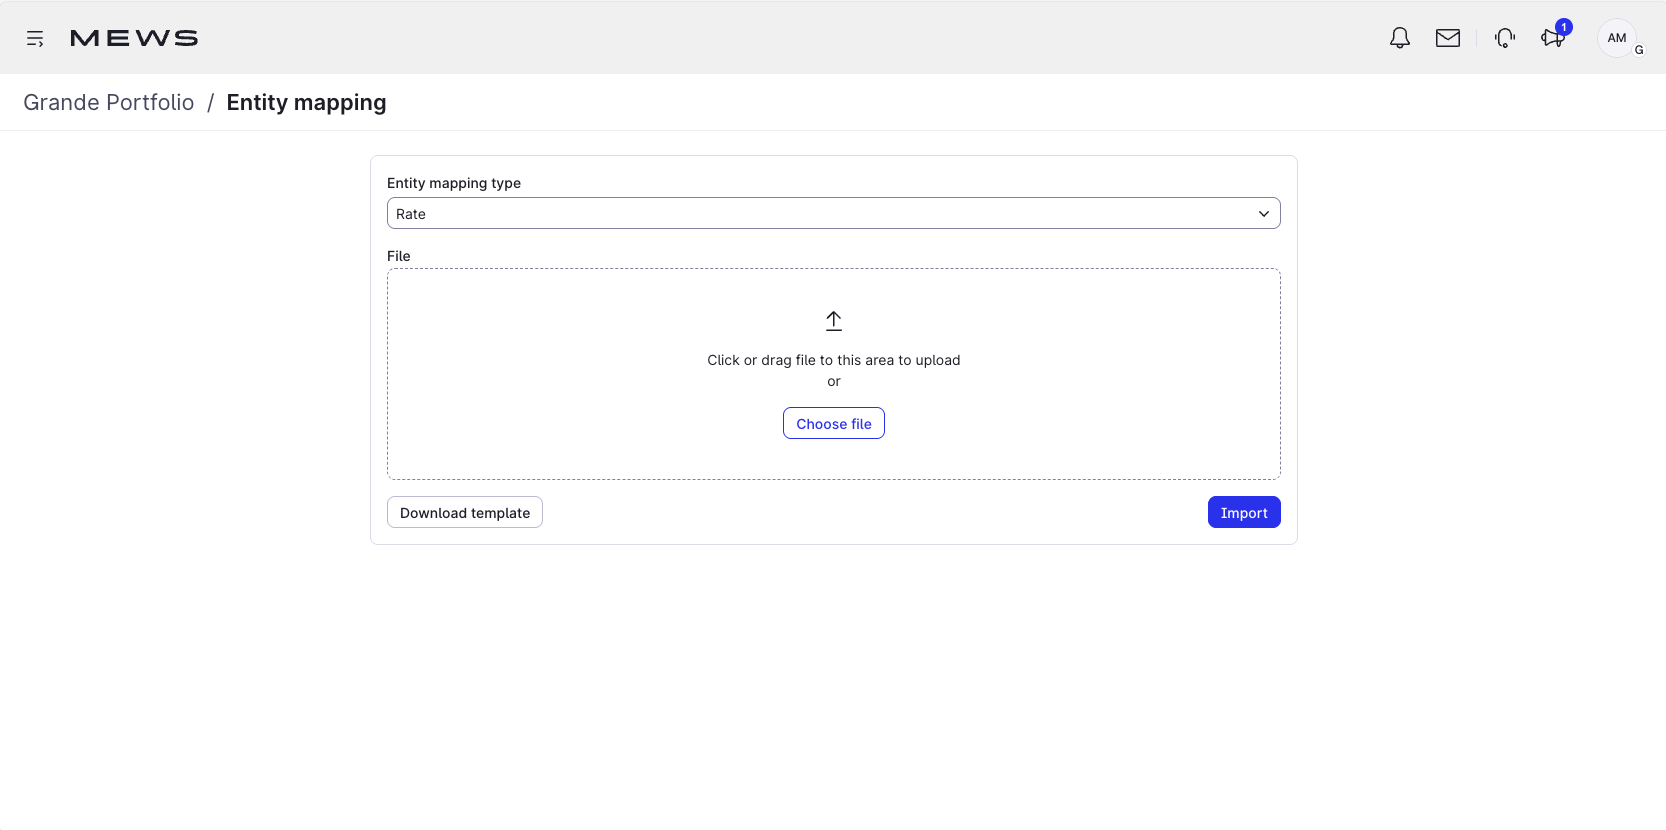The width and height of the screenshot is (1666, 830).
Task: Open the AM user avatar menu
Action: (1616, 38)
